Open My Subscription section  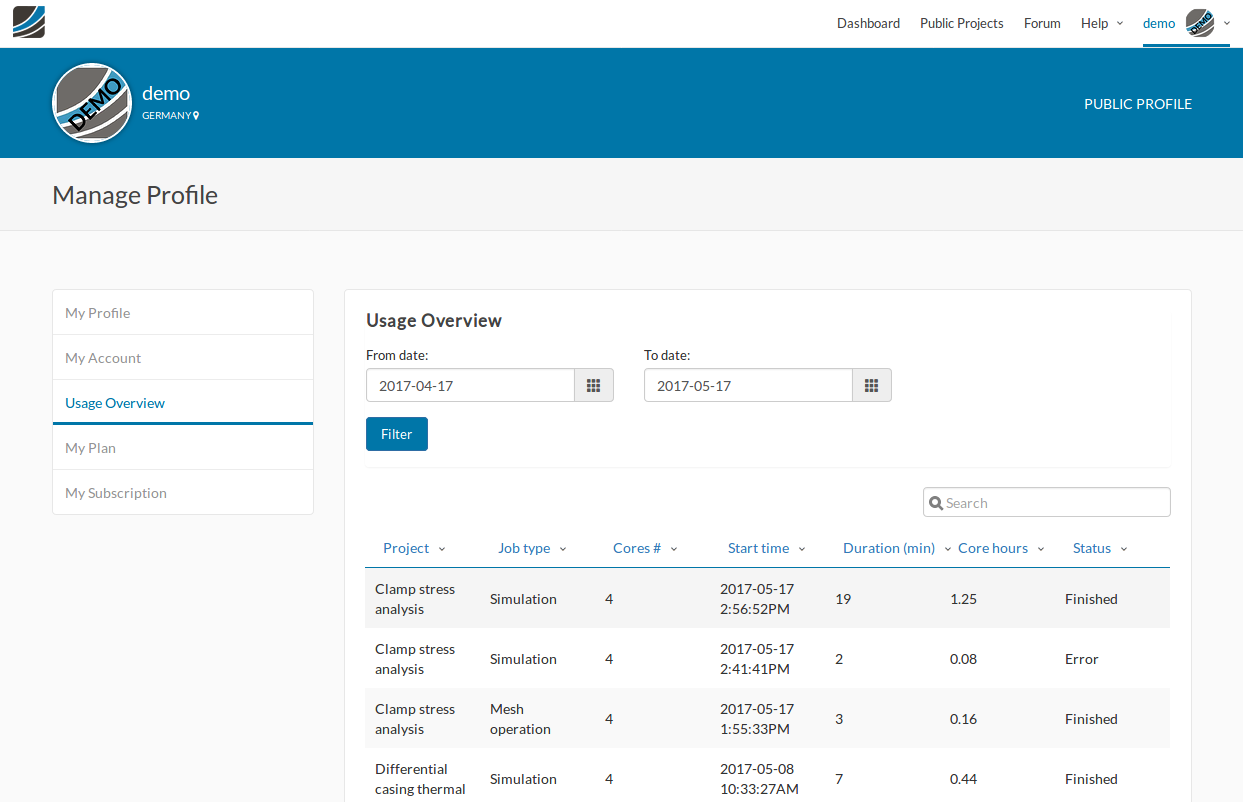(x=183, y=493)
